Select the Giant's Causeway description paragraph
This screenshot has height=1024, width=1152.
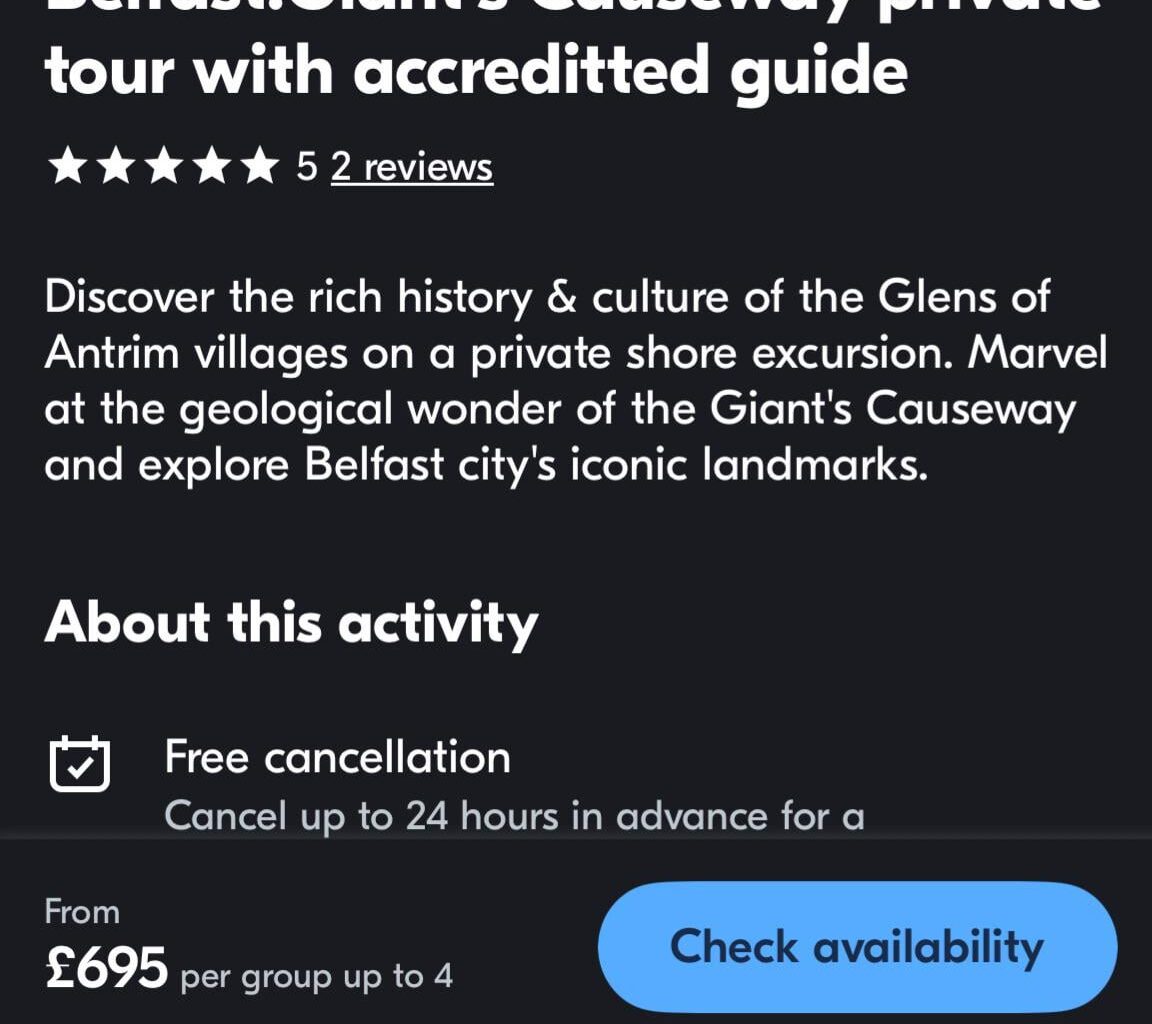575,379
